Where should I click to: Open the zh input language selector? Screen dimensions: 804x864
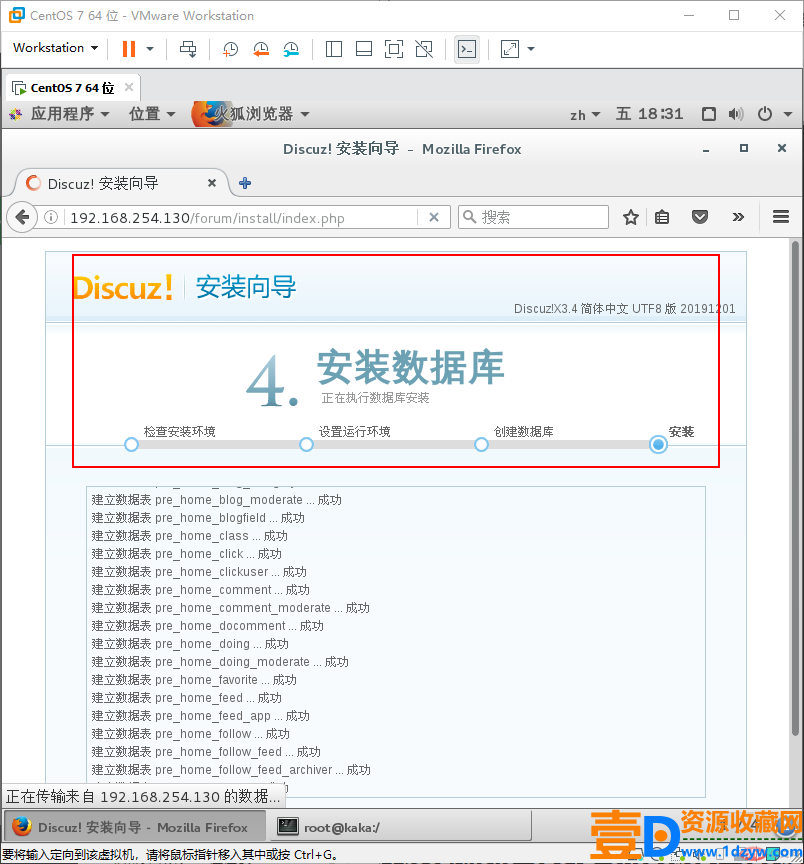point(585,115)
